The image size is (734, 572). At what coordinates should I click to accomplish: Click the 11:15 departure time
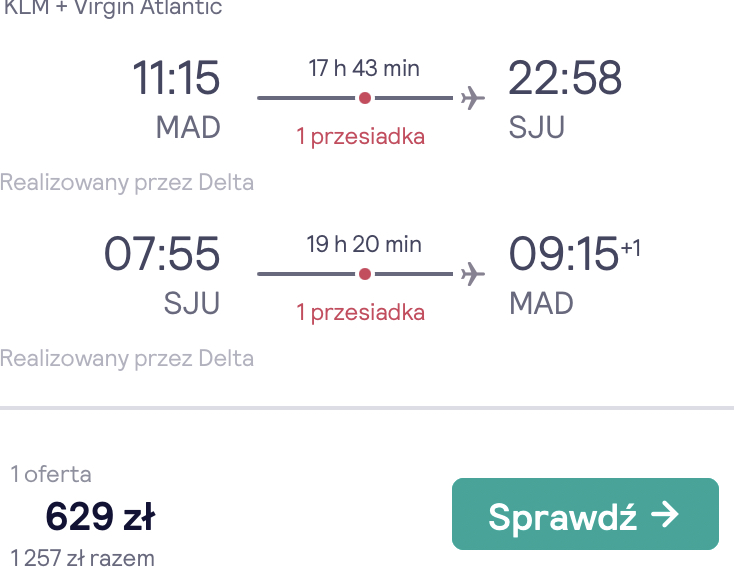[176, 78]
